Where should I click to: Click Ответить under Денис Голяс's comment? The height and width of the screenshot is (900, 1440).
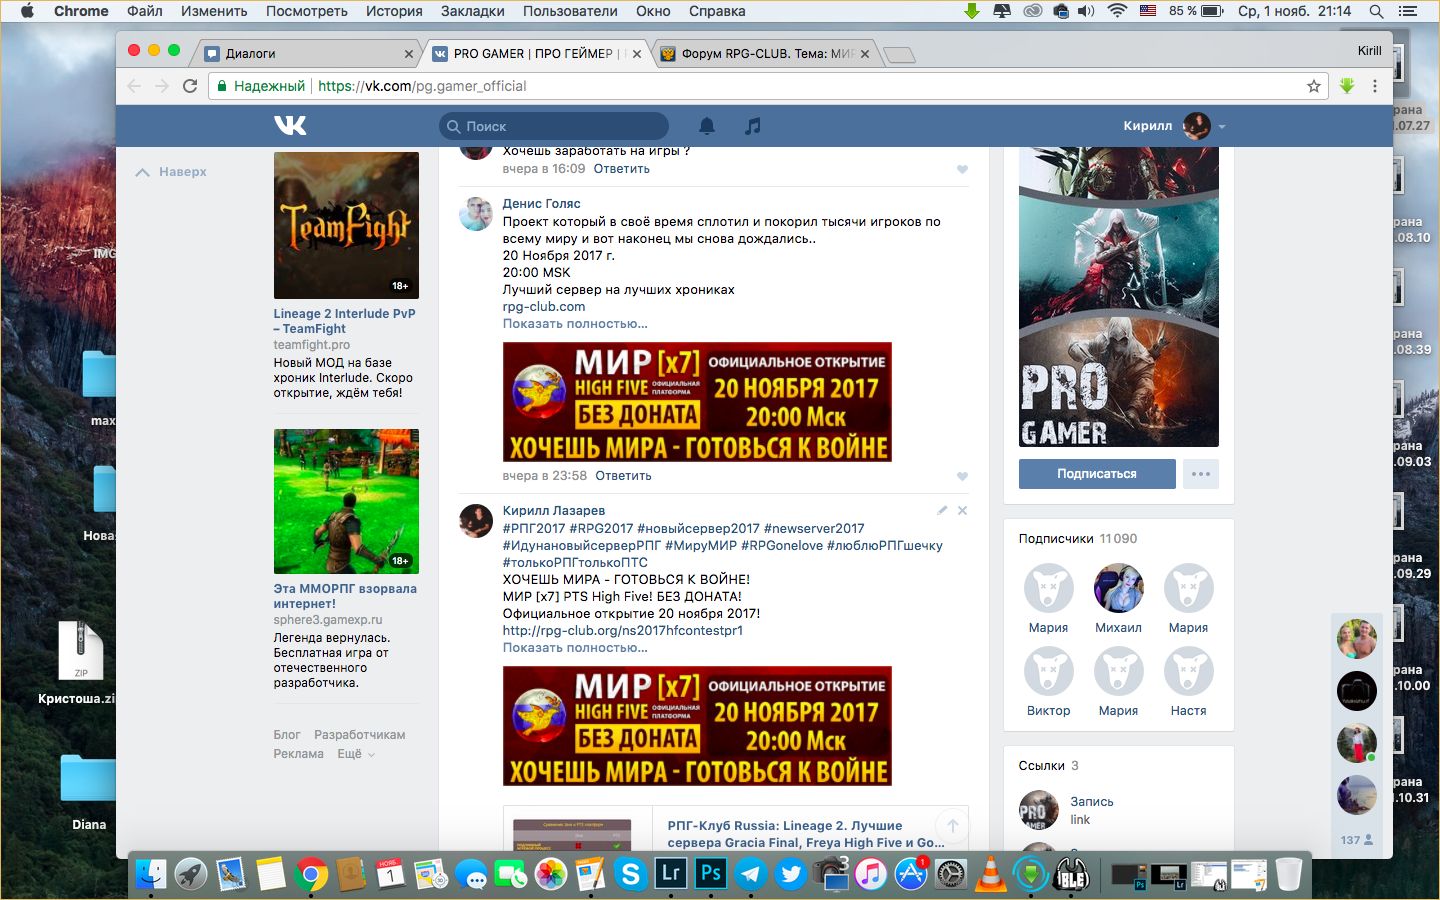[623, 476]
